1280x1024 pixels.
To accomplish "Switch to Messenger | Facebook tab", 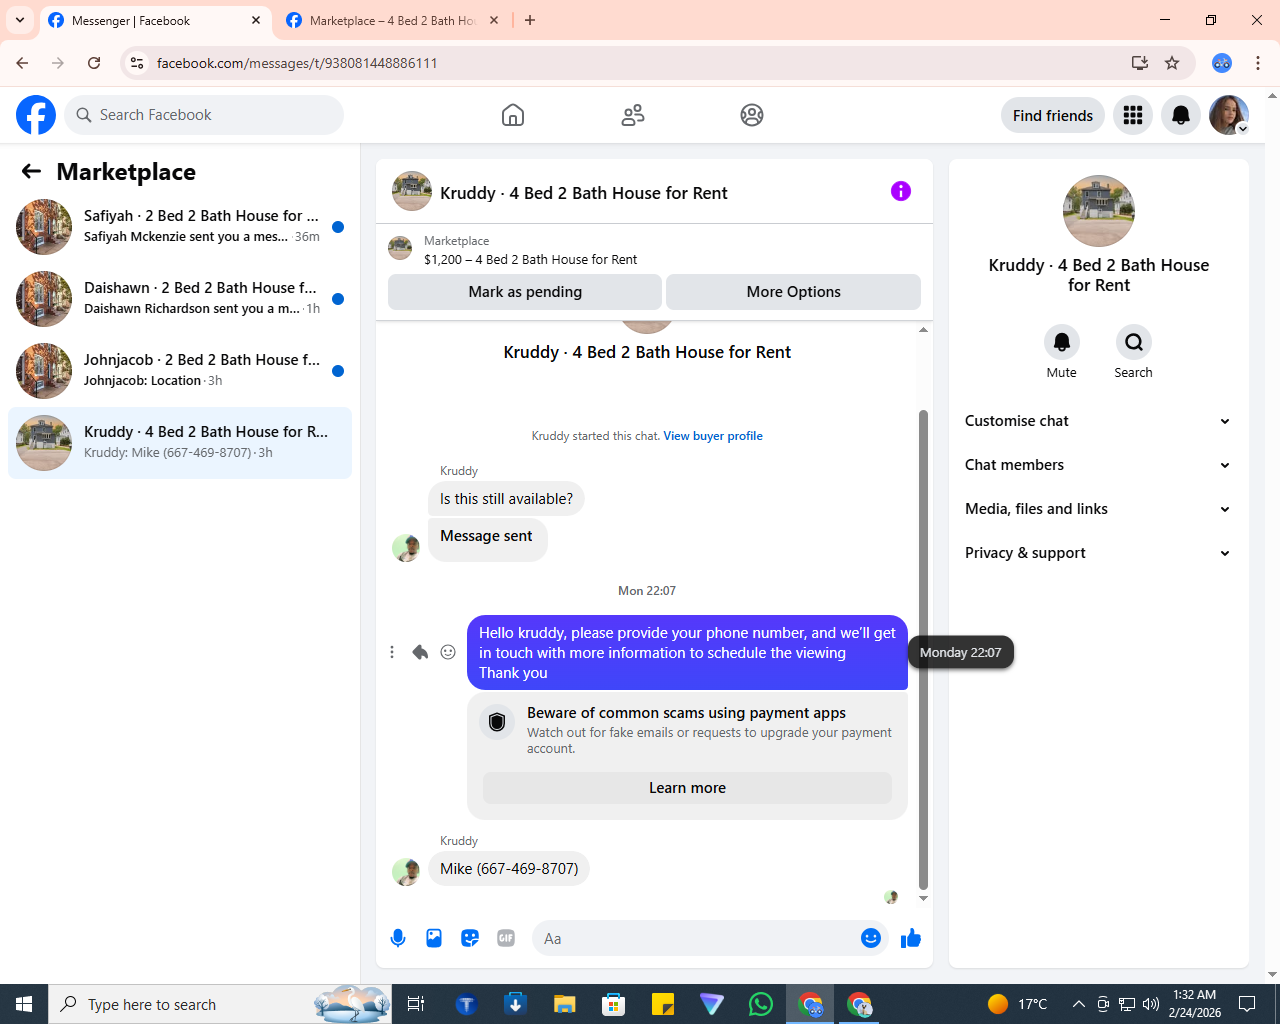I will (x=155, y=21).
